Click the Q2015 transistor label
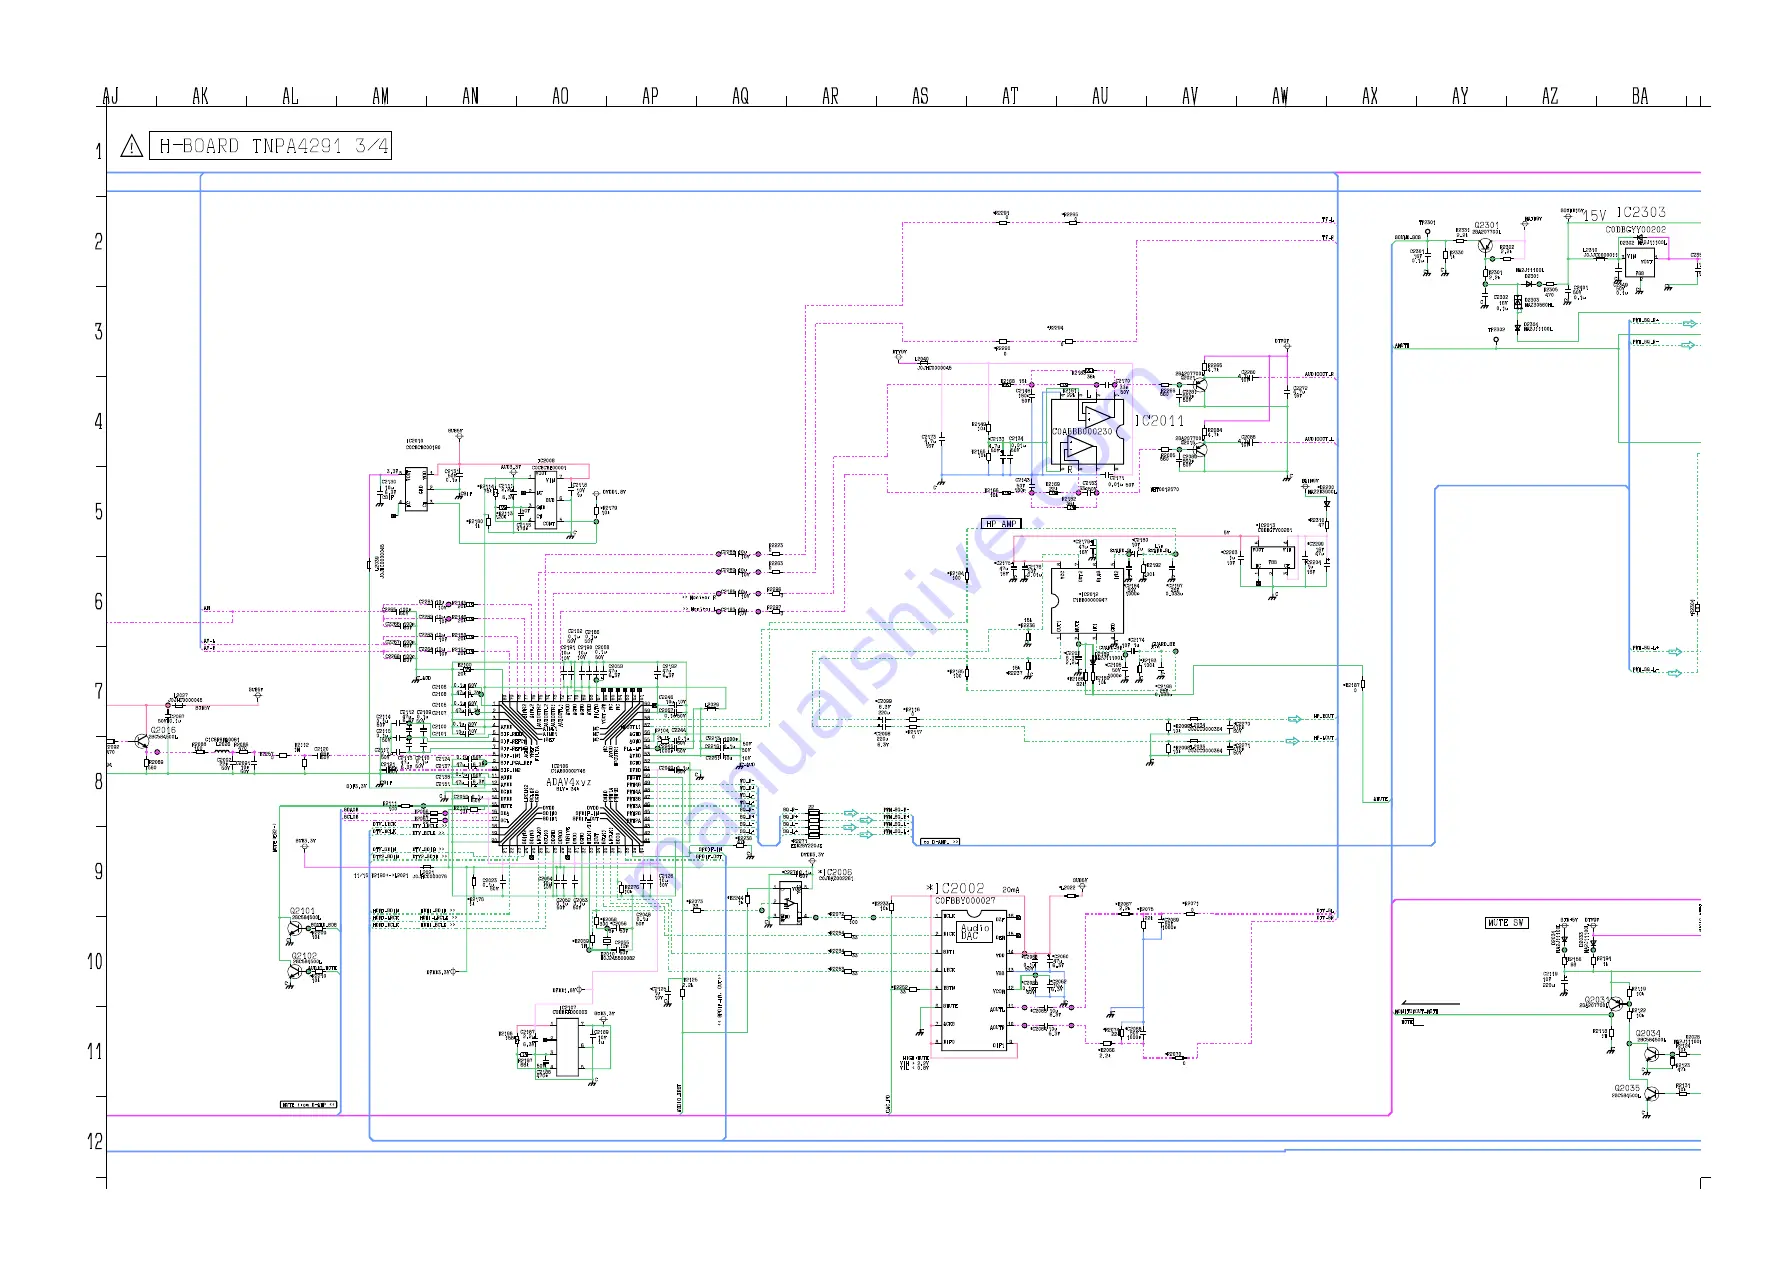Image resolution: width=1787 pixels, height=1263 pixels. (x=163, y=731)
